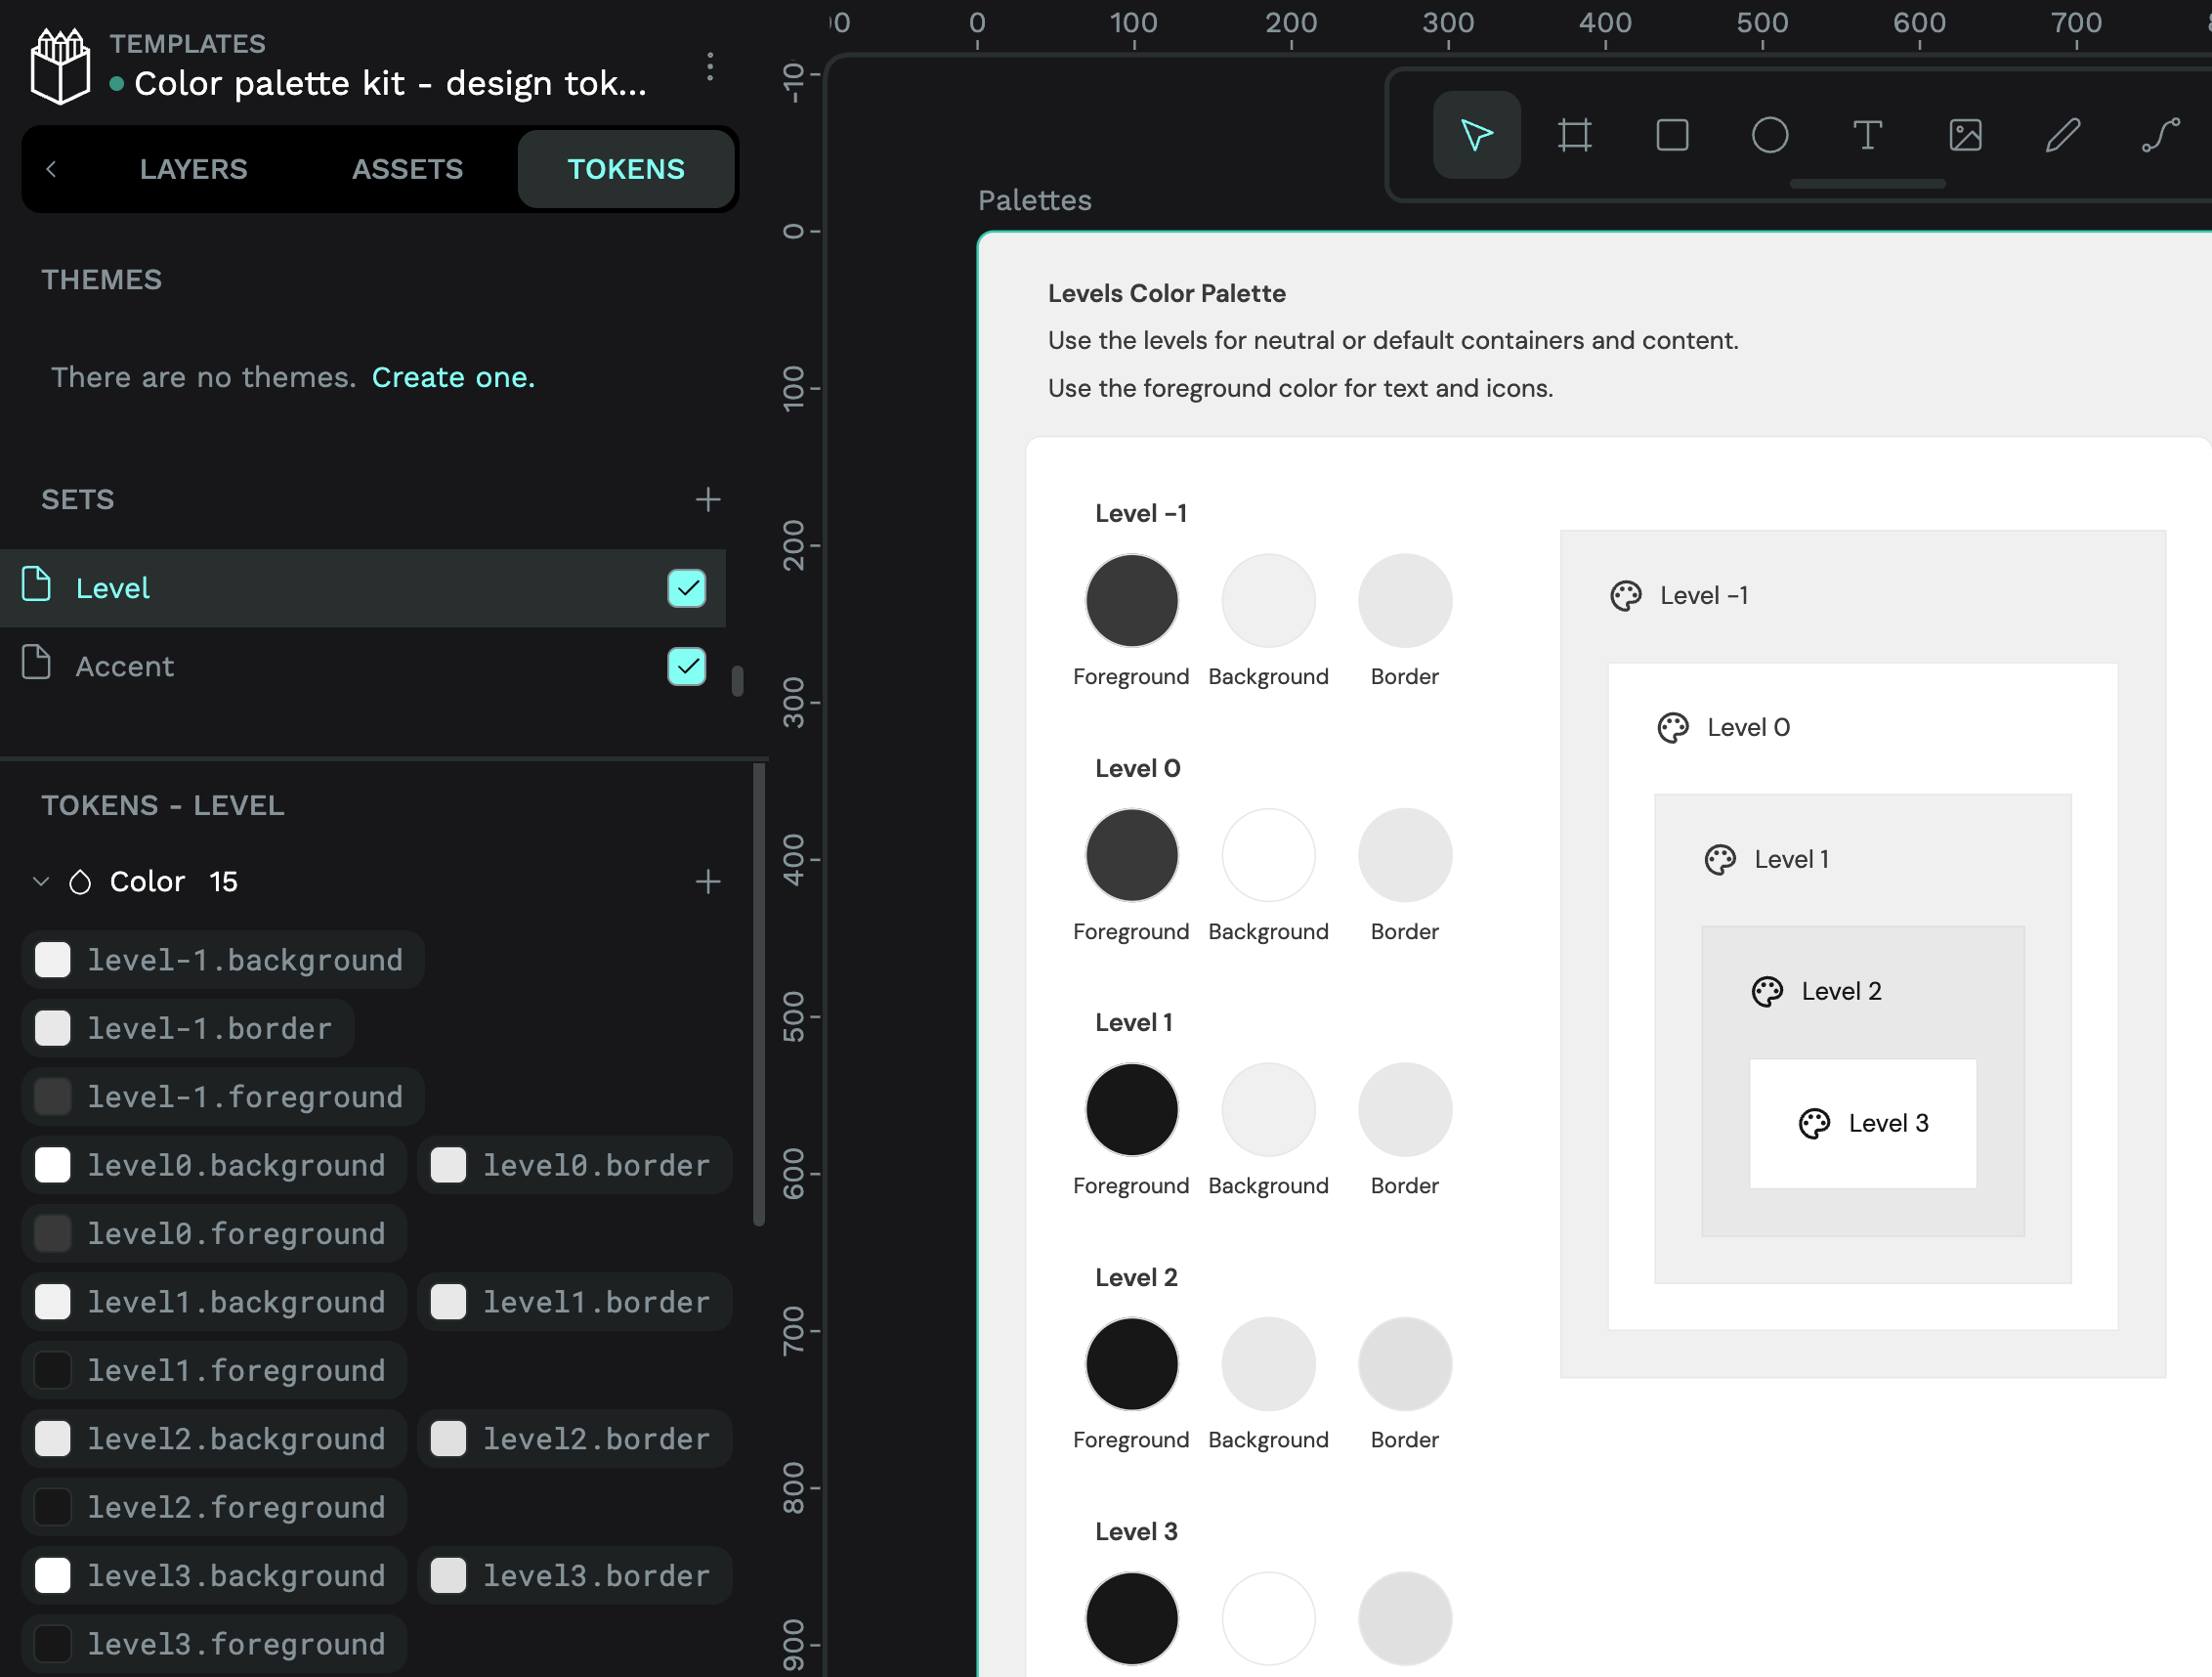2212x1677 pixels.
Task: Select the Rectangle tool
Action: tap(1672, 135)
